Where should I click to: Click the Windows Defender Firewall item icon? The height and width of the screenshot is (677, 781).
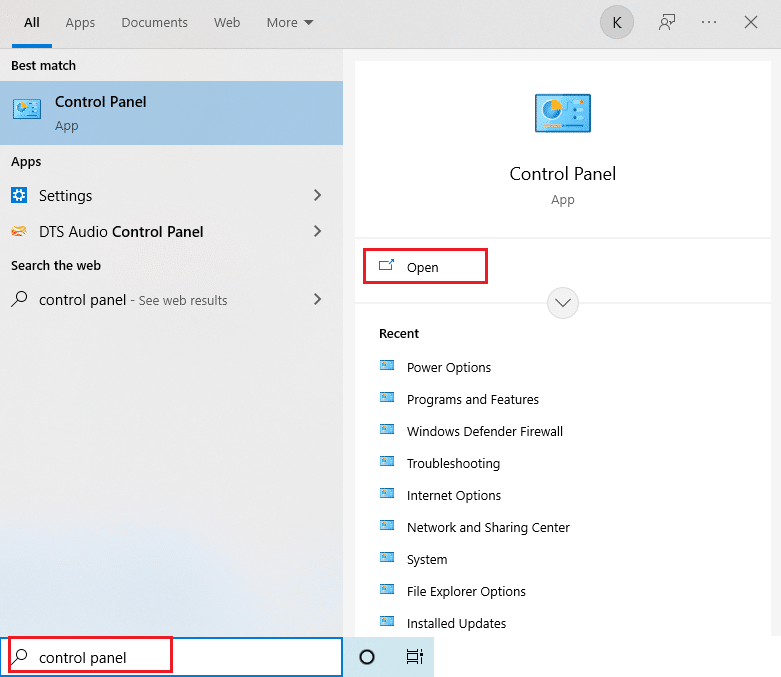(387, 429)
